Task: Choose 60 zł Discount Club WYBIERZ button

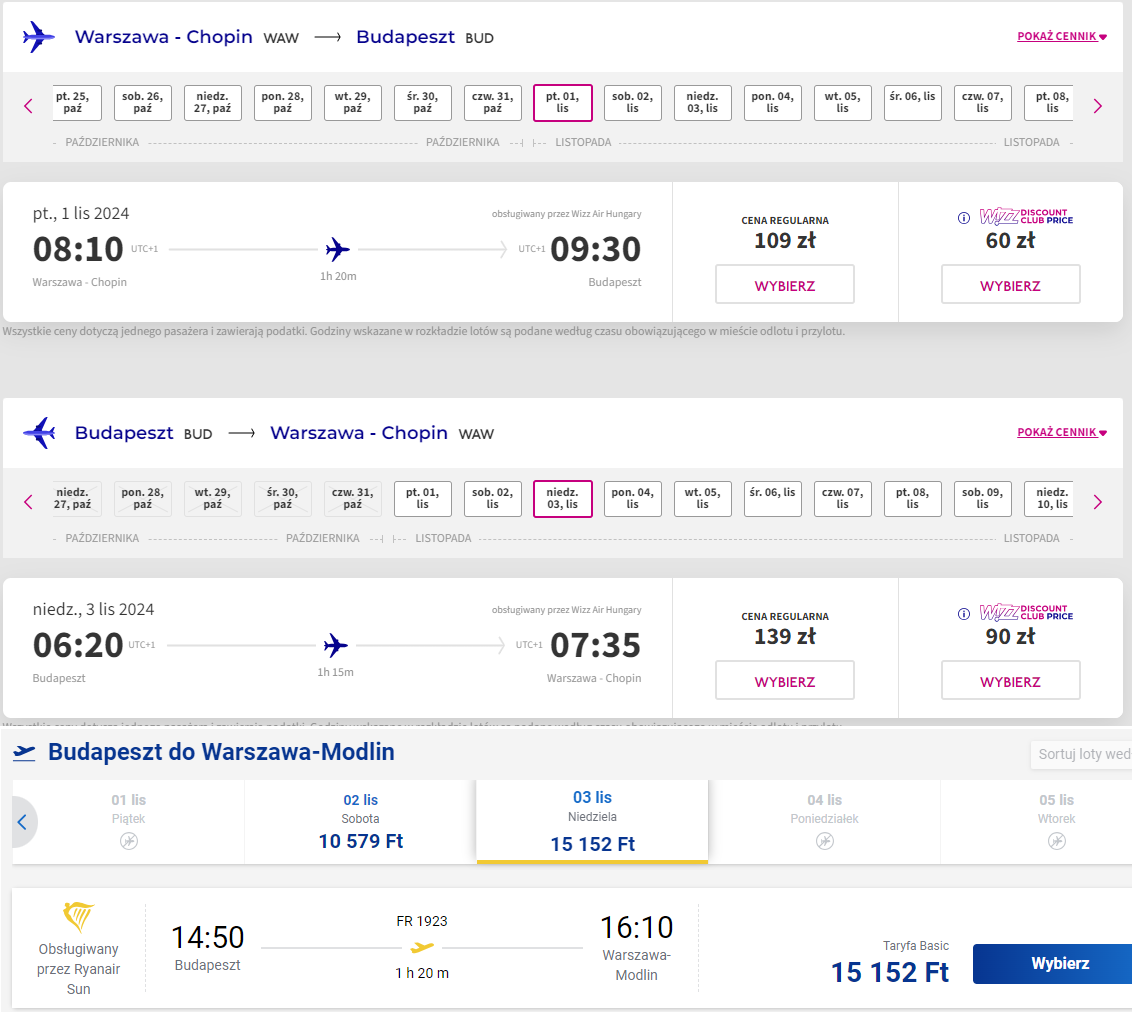Action: pyautogui.click(x=1010, y=284)
